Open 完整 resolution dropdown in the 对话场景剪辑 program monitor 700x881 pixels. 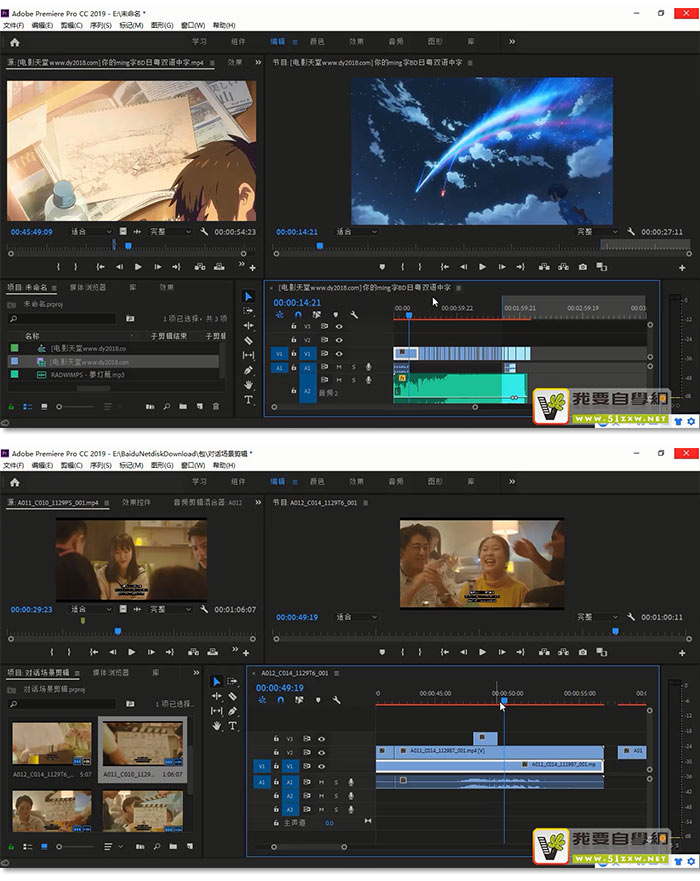tap(597, 617)
